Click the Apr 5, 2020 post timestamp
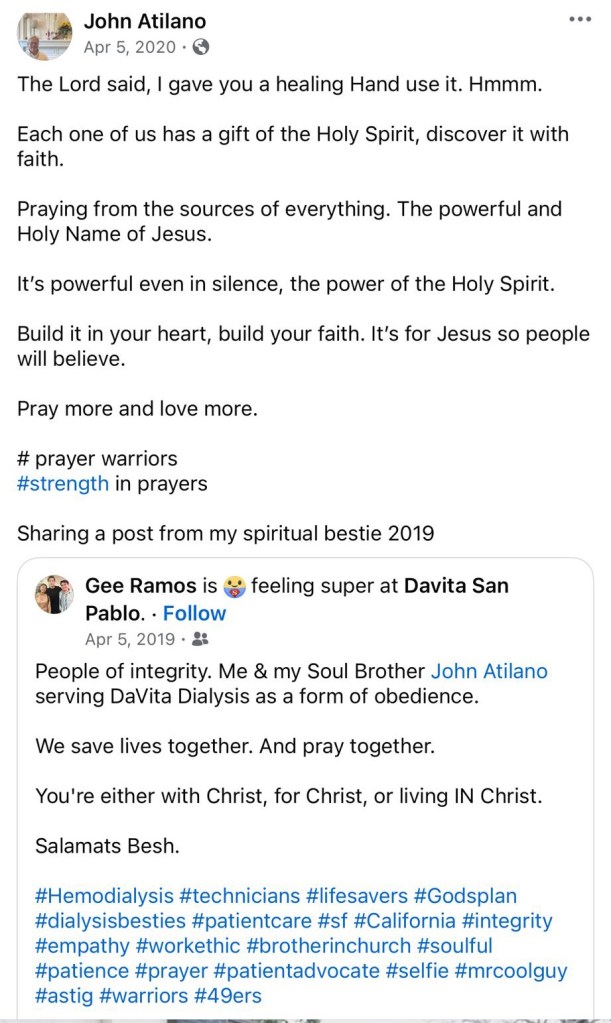Image resolution: width=611 pixels, height=1023 pixels. point(129,47)
